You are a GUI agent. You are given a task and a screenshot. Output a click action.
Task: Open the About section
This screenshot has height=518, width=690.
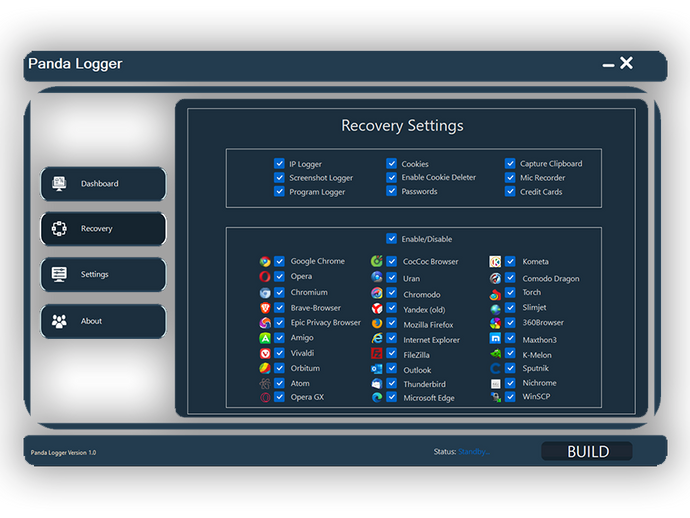pyautogui.click(x=103, y=321)
